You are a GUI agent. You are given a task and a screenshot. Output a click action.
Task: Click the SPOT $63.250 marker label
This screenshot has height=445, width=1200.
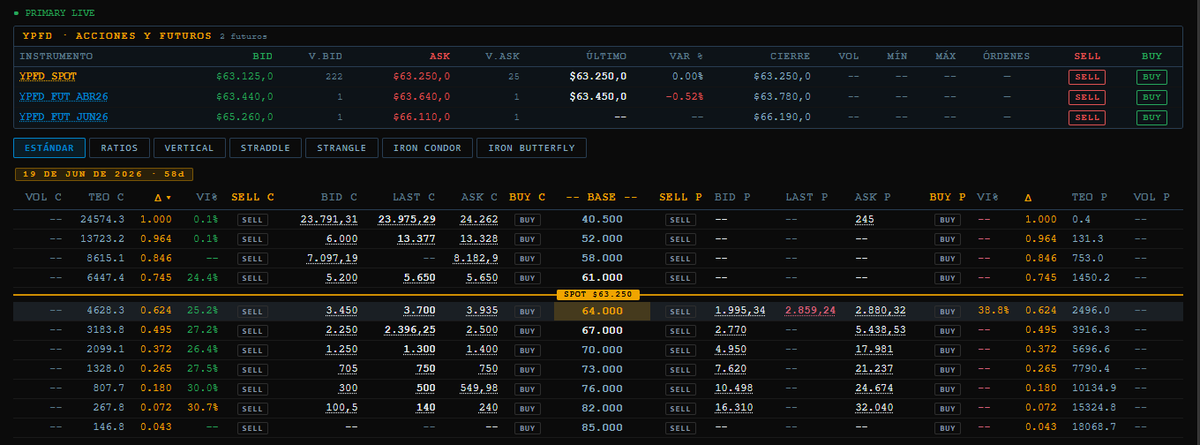(x=598, y=295)
